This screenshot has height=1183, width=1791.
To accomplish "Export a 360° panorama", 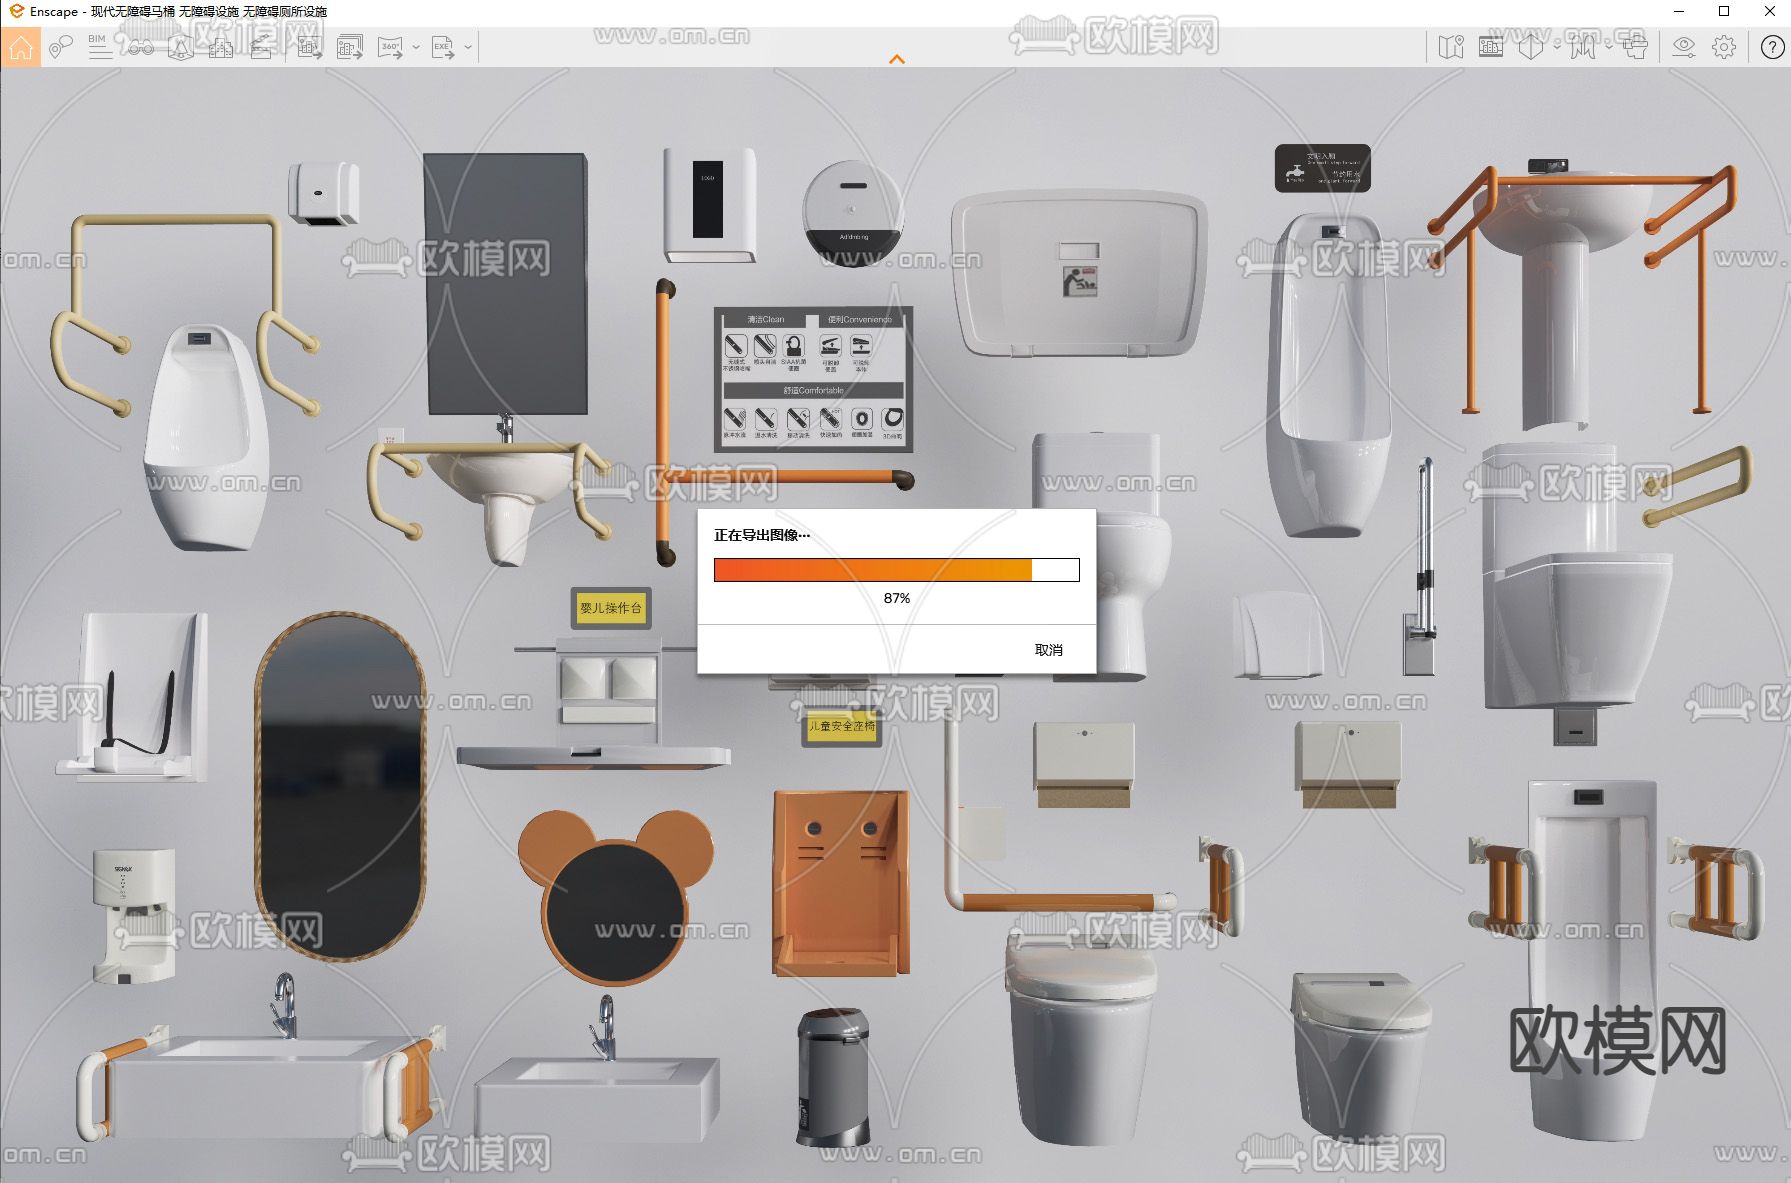I will 390,47.
